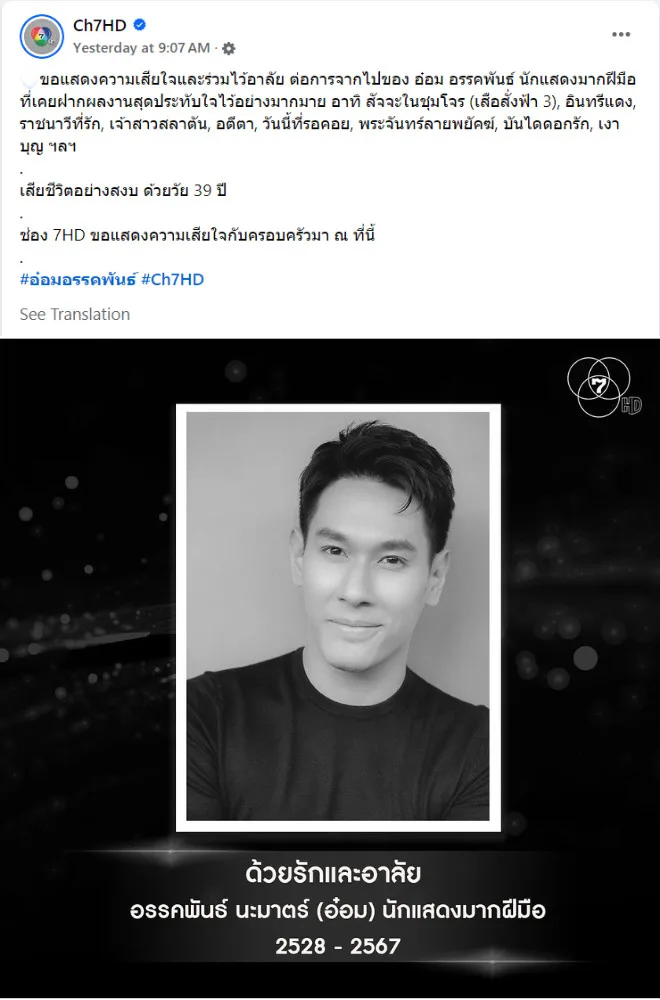Click the first line of the post text

coord(337,80)
